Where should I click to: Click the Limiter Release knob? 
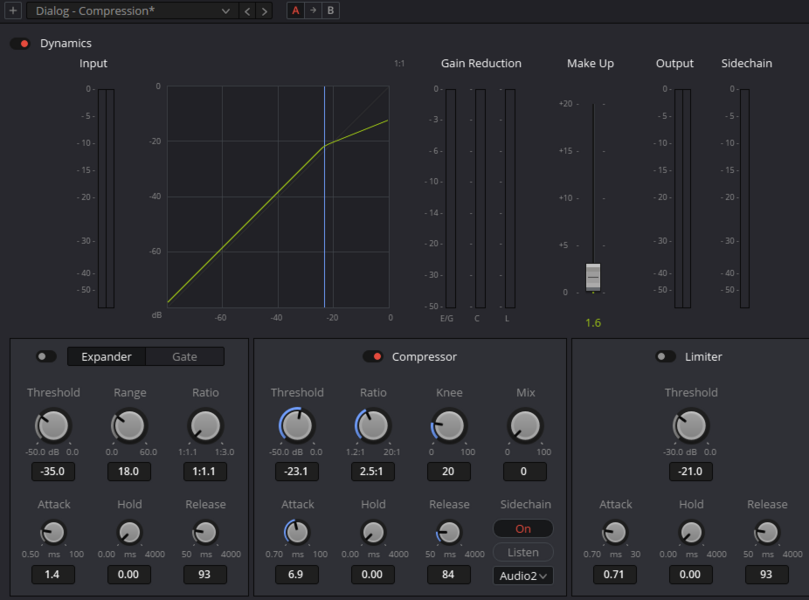767,532
